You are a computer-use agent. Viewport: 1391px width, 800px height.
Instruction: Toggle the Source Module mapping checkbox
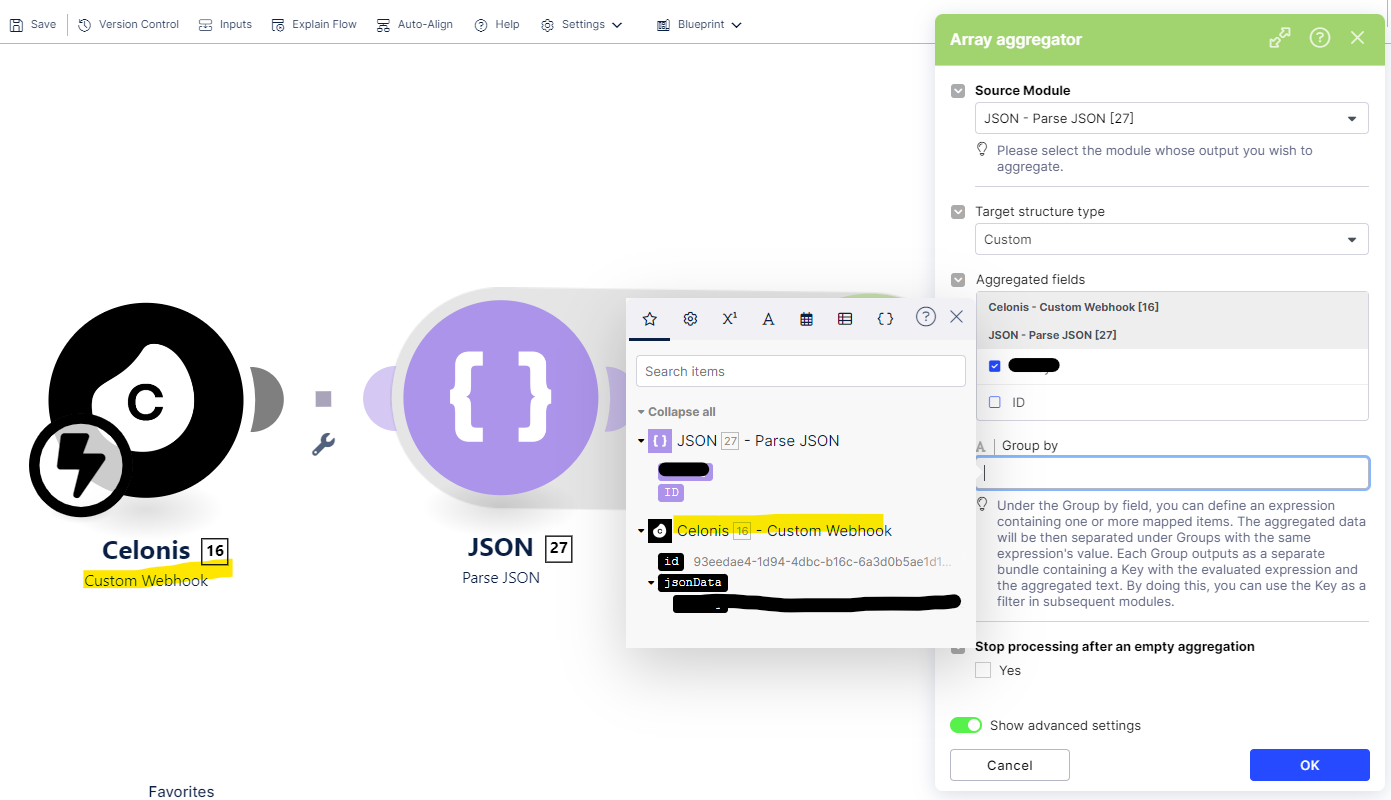pyautogui.click(x=958, y=90)
